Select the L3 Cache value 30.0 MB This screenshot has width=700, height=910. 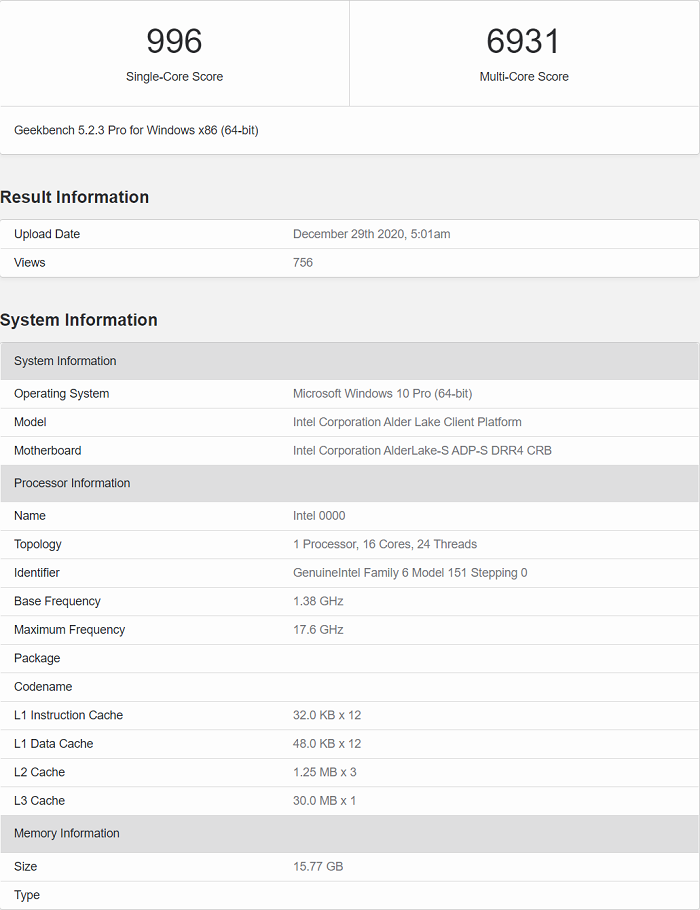pyautogui.click(x=325, y=801)
